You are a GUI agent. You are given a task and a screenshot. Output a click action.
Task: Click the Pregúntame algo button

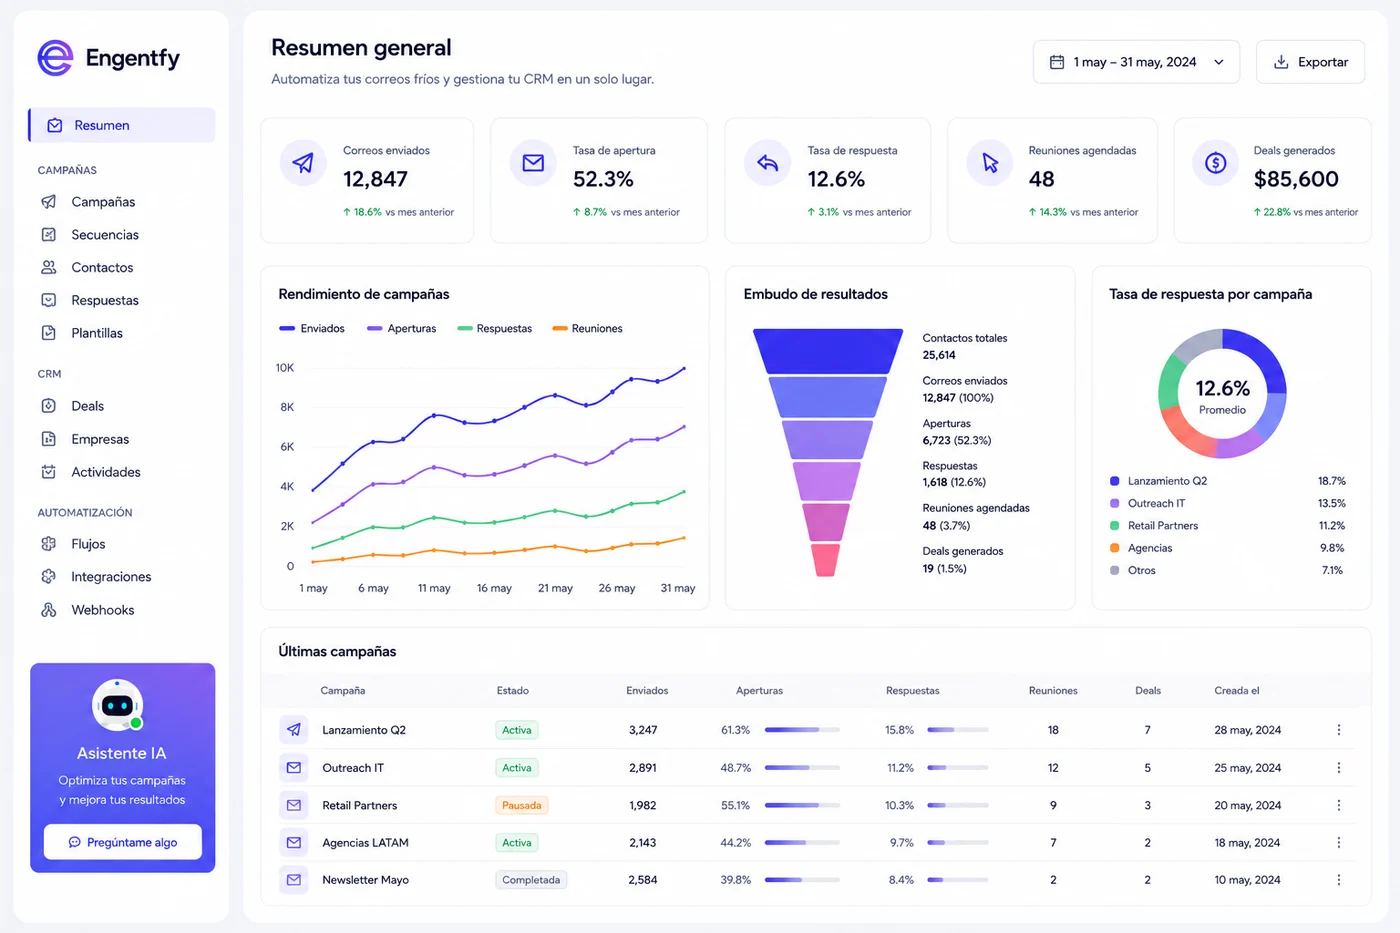[123, 842]
